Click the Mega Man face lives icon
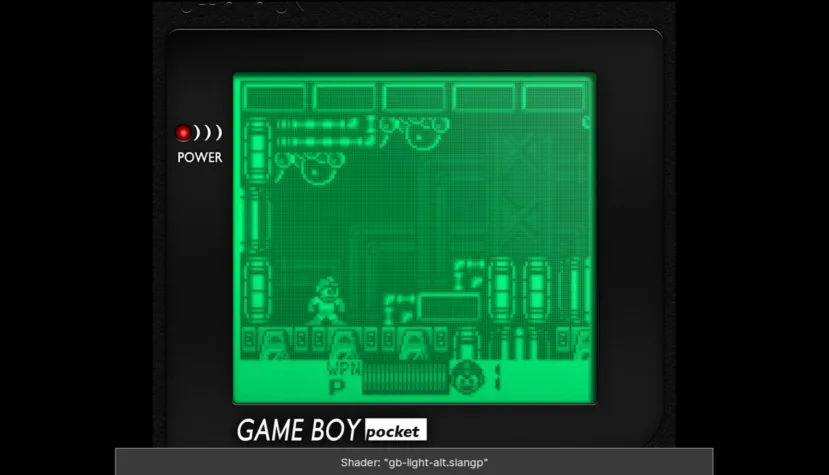 468,377
